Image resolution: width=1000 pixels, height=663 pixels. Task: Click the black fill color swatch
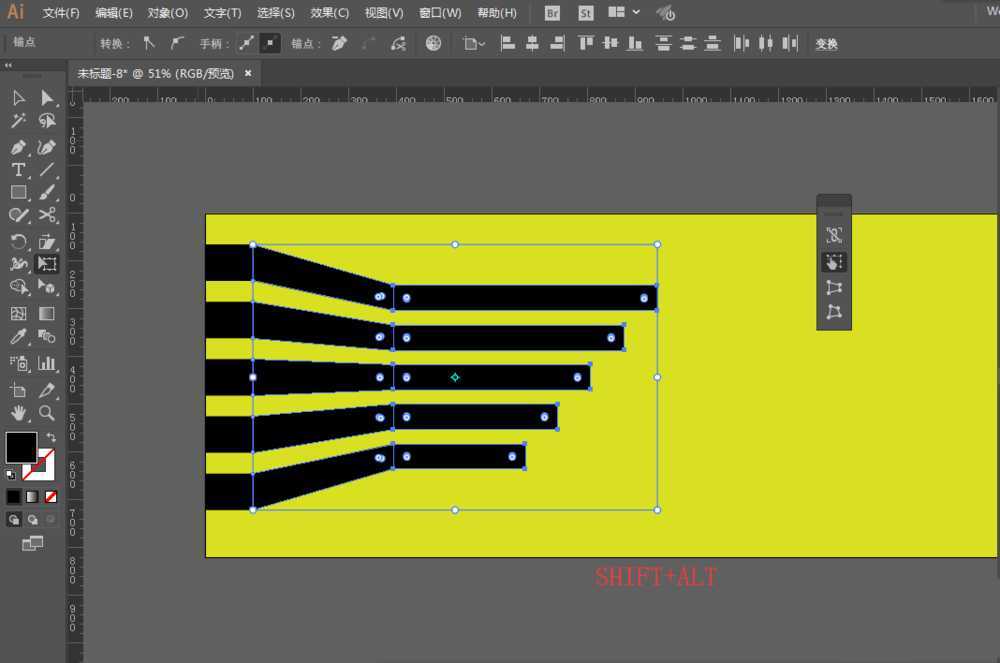21,448
